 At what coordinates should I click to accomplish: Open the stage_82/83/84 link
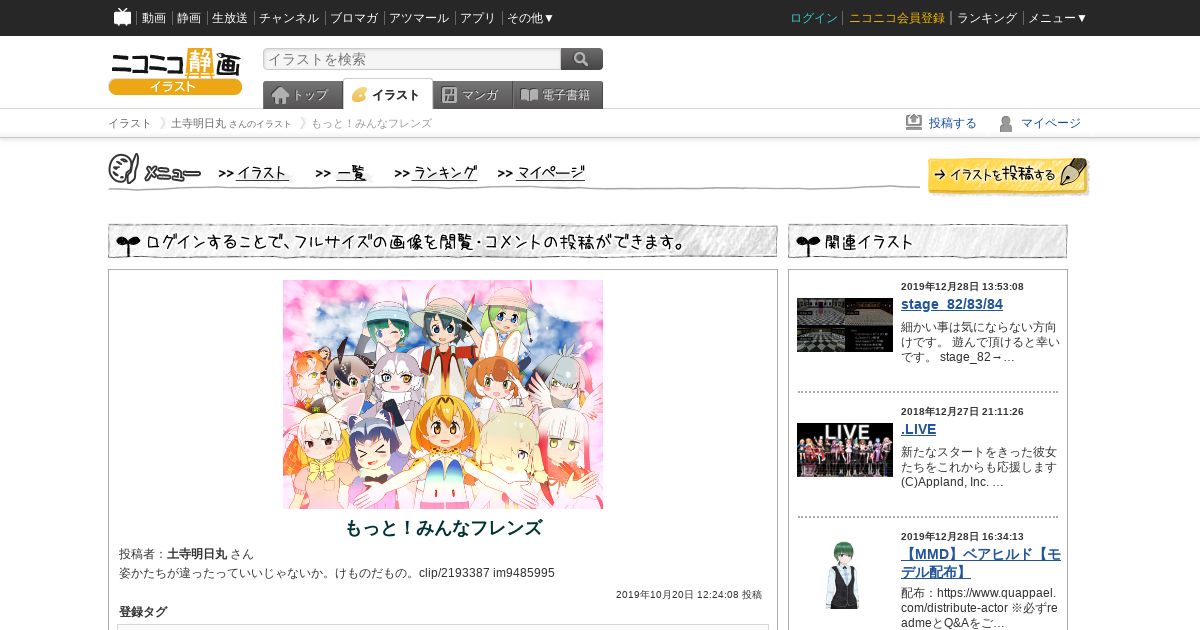tap(952, 304)
